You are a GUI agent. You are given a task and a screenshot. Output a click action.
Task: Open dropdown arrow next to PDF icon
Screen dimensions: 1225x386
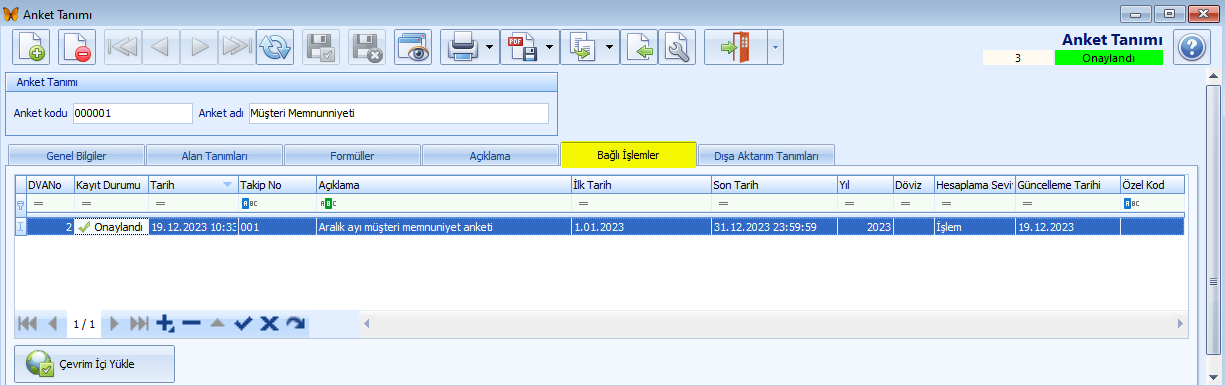[551, 47]
